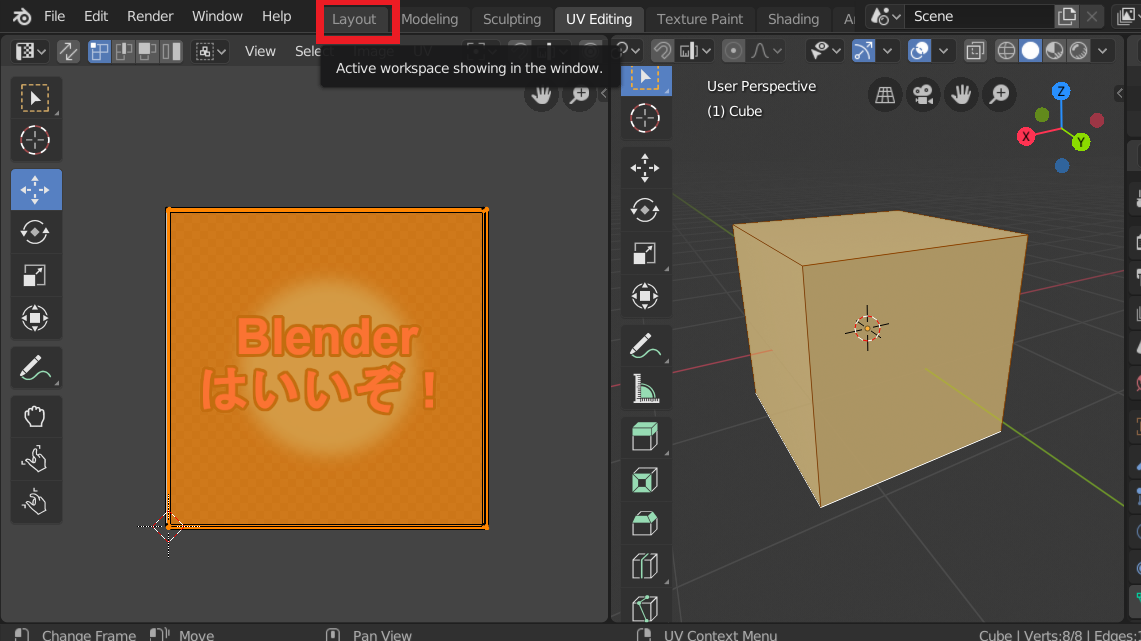Expand the 3D viewport sidebar arrow
The height and width of the screenshot is (641, 1141).
pyautogui.click(x=1120, y=93)
